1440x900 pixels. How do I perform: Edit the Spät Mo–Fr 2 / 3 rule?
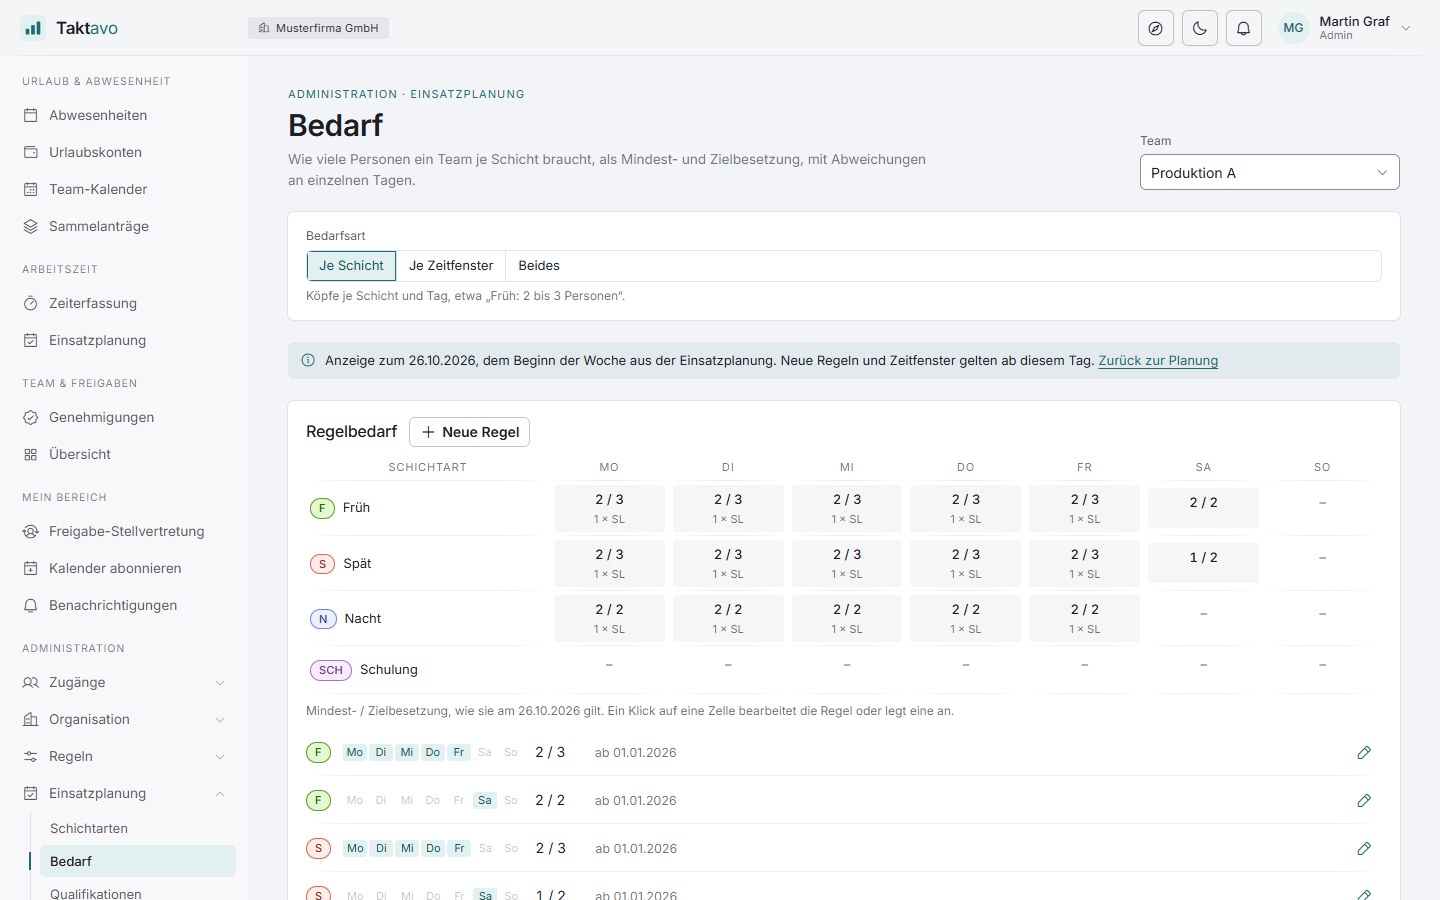tap(1364, 848)
